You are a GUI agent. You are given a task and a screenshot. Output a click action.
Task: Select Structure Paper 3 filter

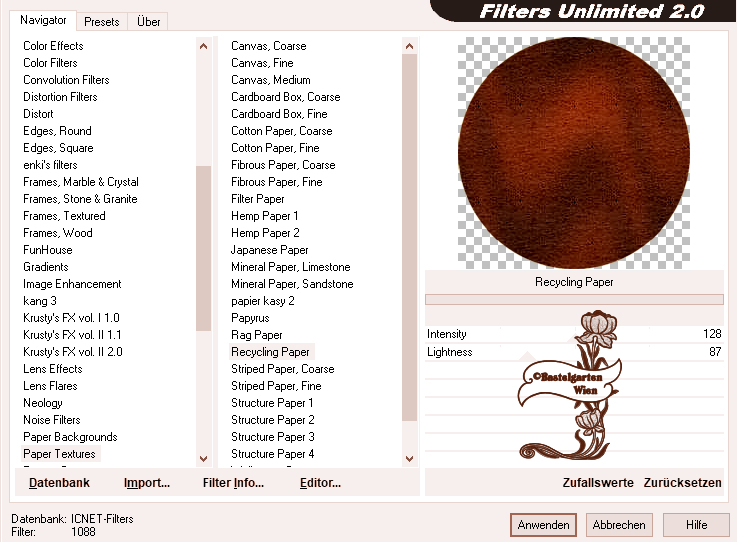tap(273, 437)
